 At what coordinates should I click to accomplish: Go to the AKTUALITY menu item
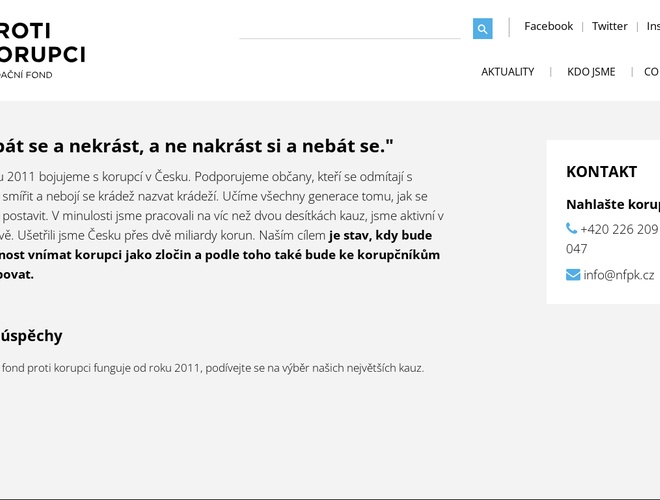[x=507, y=72]
